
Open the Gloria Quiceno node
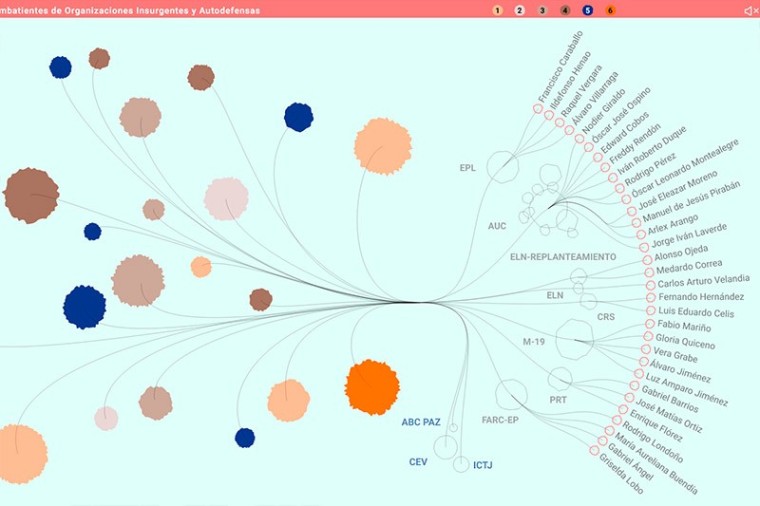pos(649,336)
